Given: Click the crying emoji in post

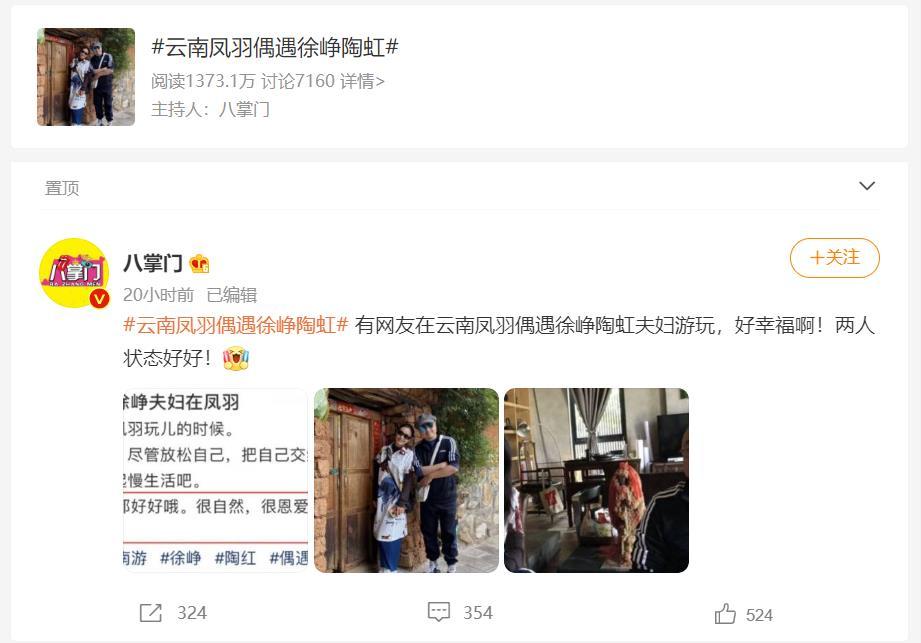Looking at the screenshot, I should (236, 358).
